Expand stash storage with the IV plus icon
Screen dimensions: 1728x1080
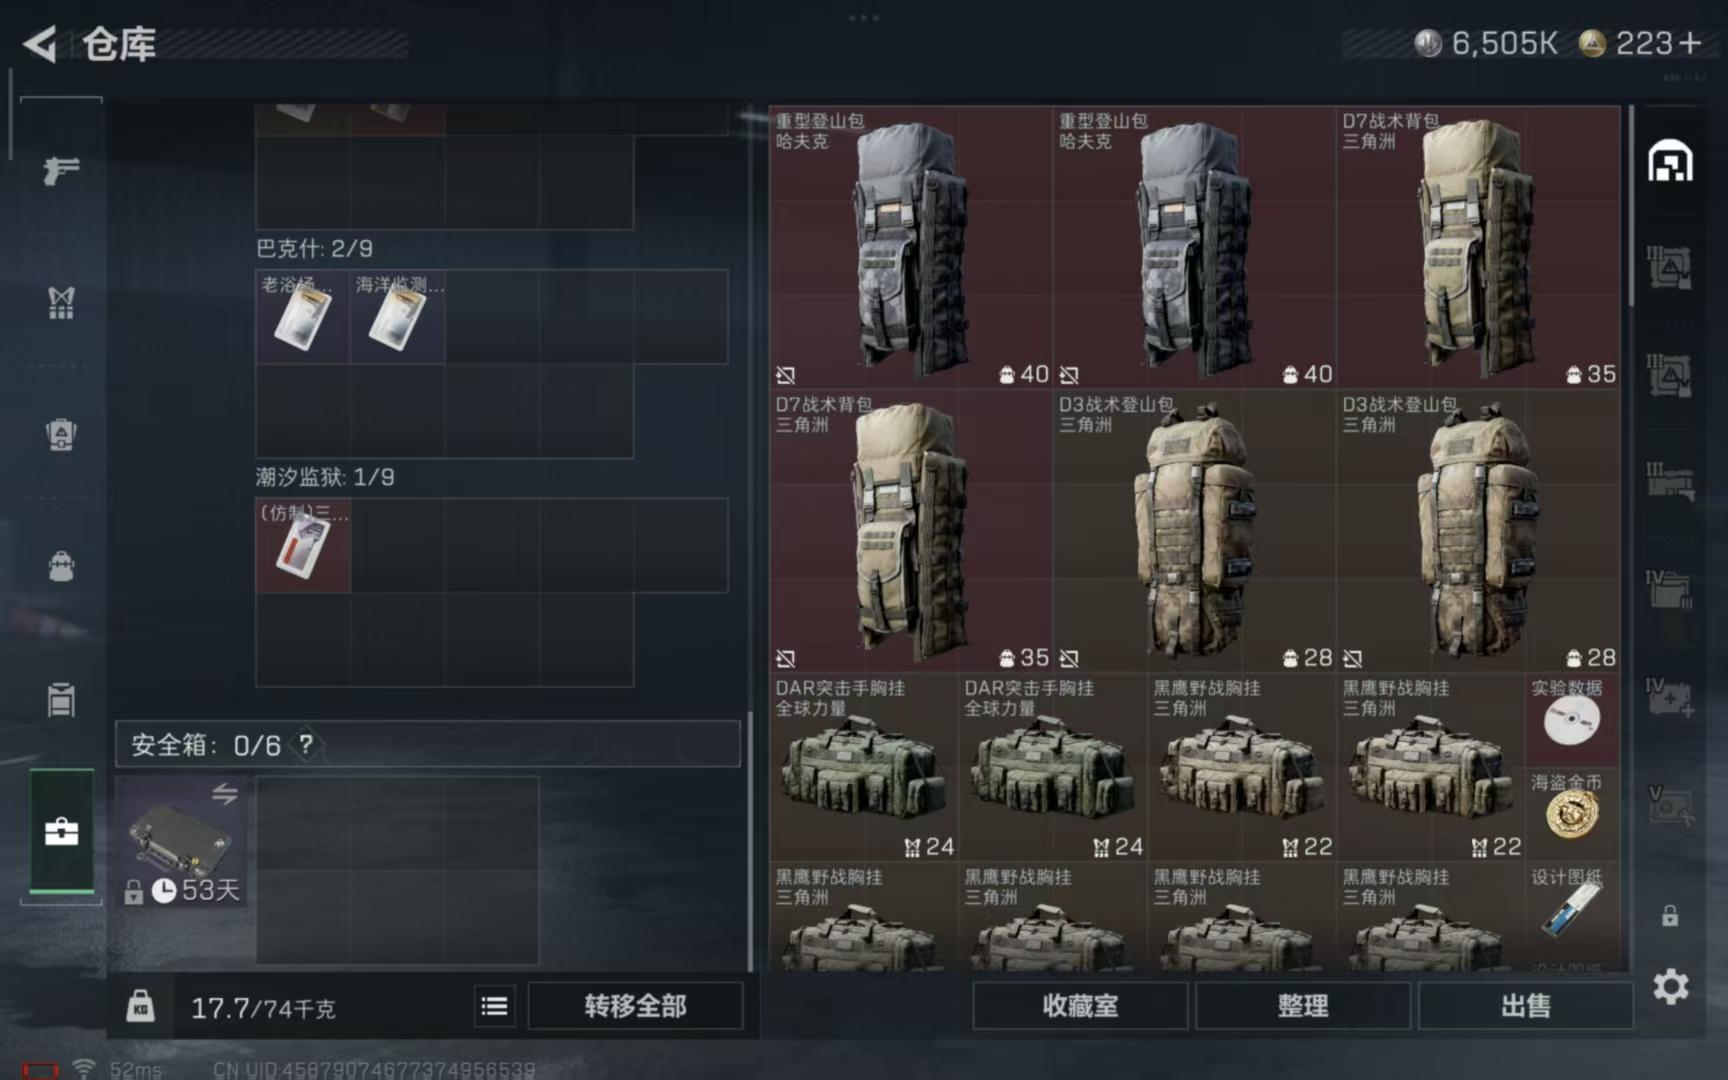1670,698
